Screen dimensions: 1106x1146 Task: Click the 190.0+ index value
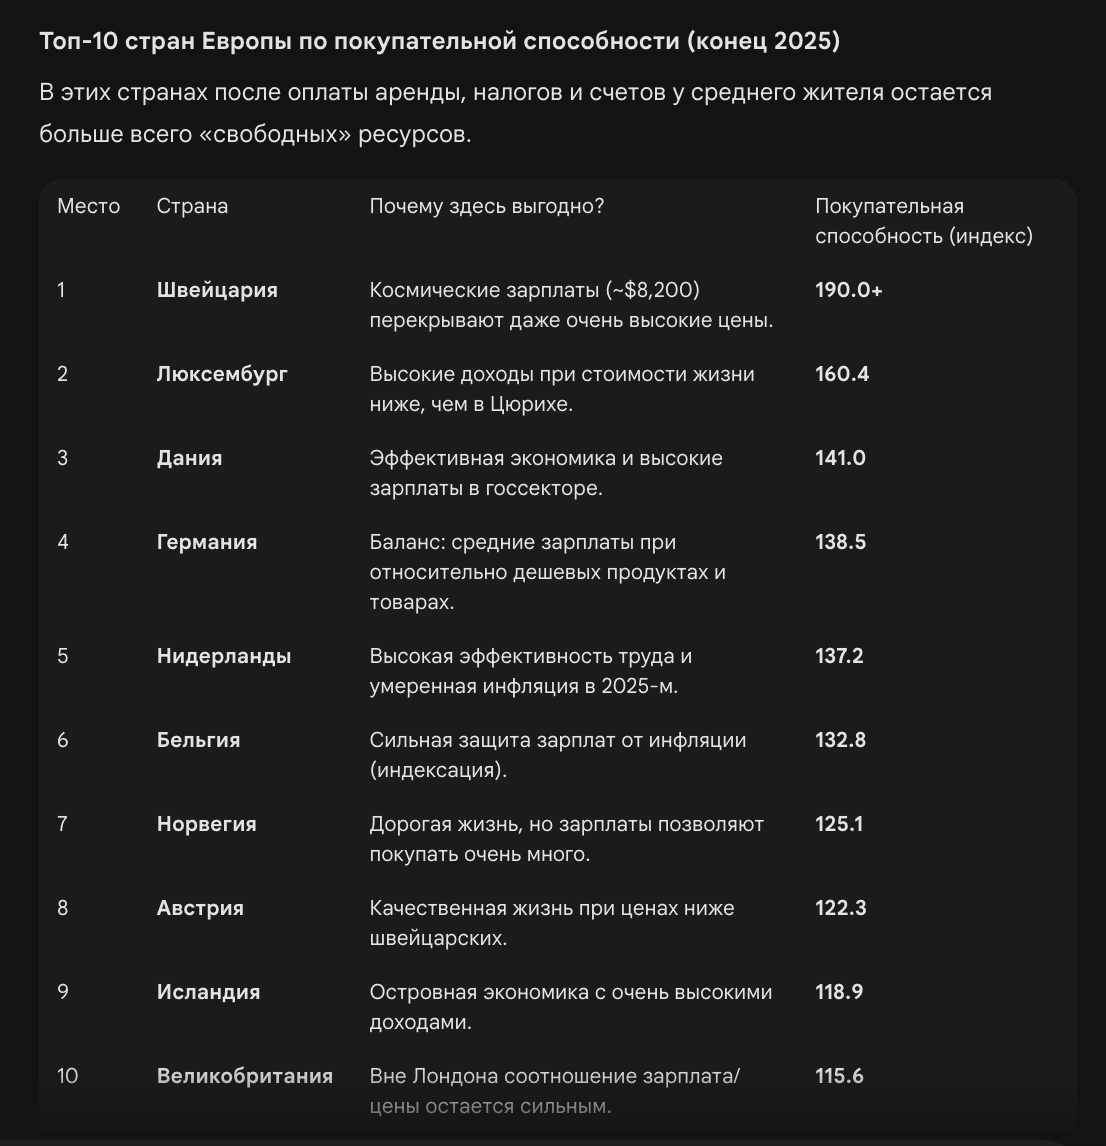pyautogui.click(x=848, y=290)
